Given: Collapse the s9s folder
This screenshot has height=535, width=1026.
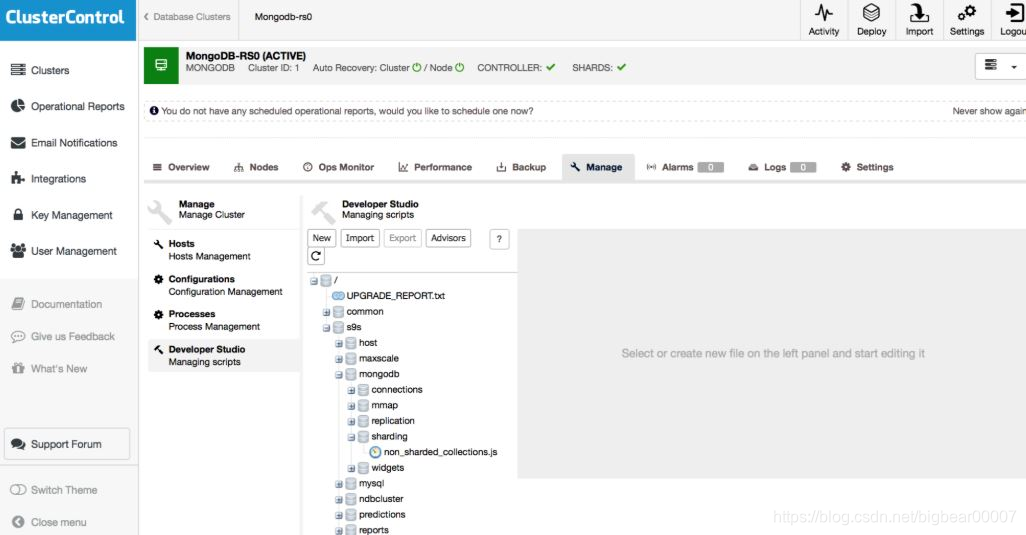Looking at the screenshot, I should (326, 328).
